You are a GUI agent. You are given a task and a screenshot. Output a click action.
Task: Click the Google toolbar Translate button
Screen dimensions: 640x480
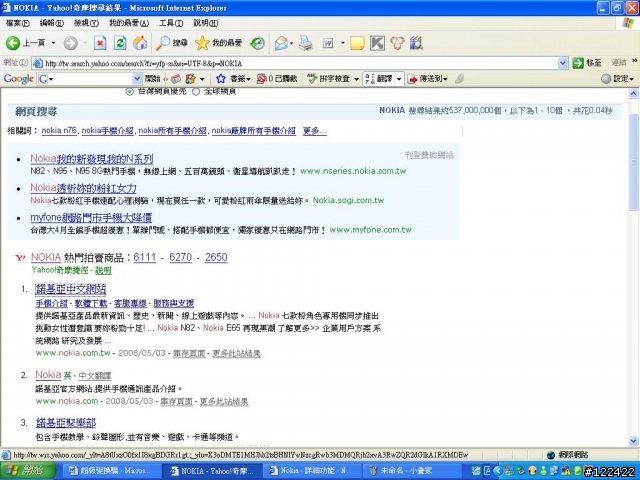point(379,78)
